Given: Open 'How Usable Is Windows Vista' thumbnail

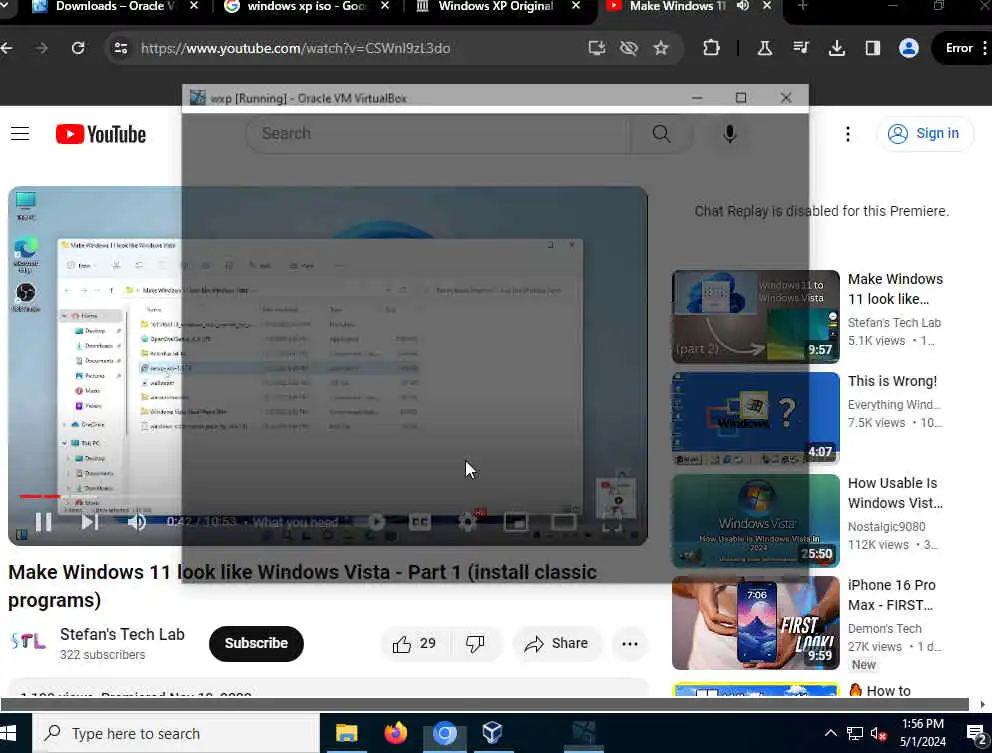Looking at the screenshot, I should [x=755, y=521].
